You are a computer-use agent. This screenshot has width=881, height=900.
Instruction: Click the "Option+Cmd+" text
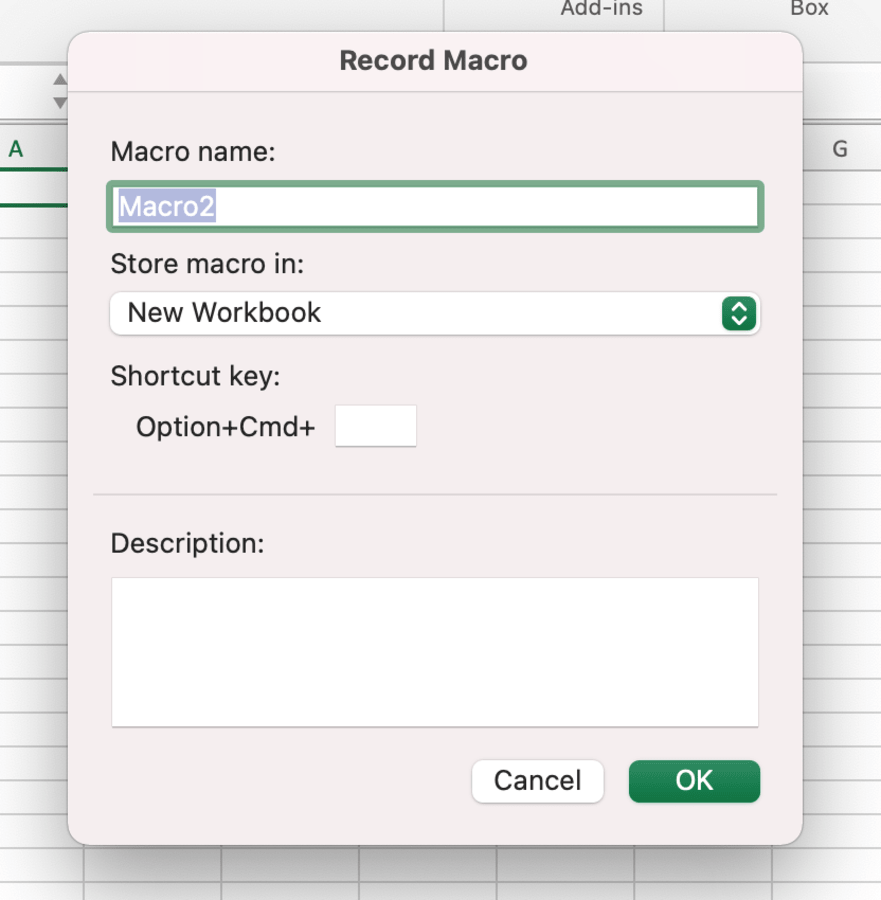tap(225, 427)
